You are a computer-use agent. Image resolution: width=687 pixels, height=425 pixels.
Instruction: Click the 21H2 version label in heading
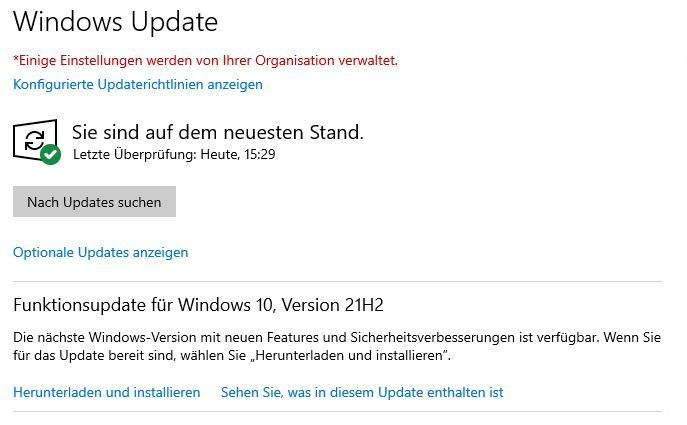[364, 305]
